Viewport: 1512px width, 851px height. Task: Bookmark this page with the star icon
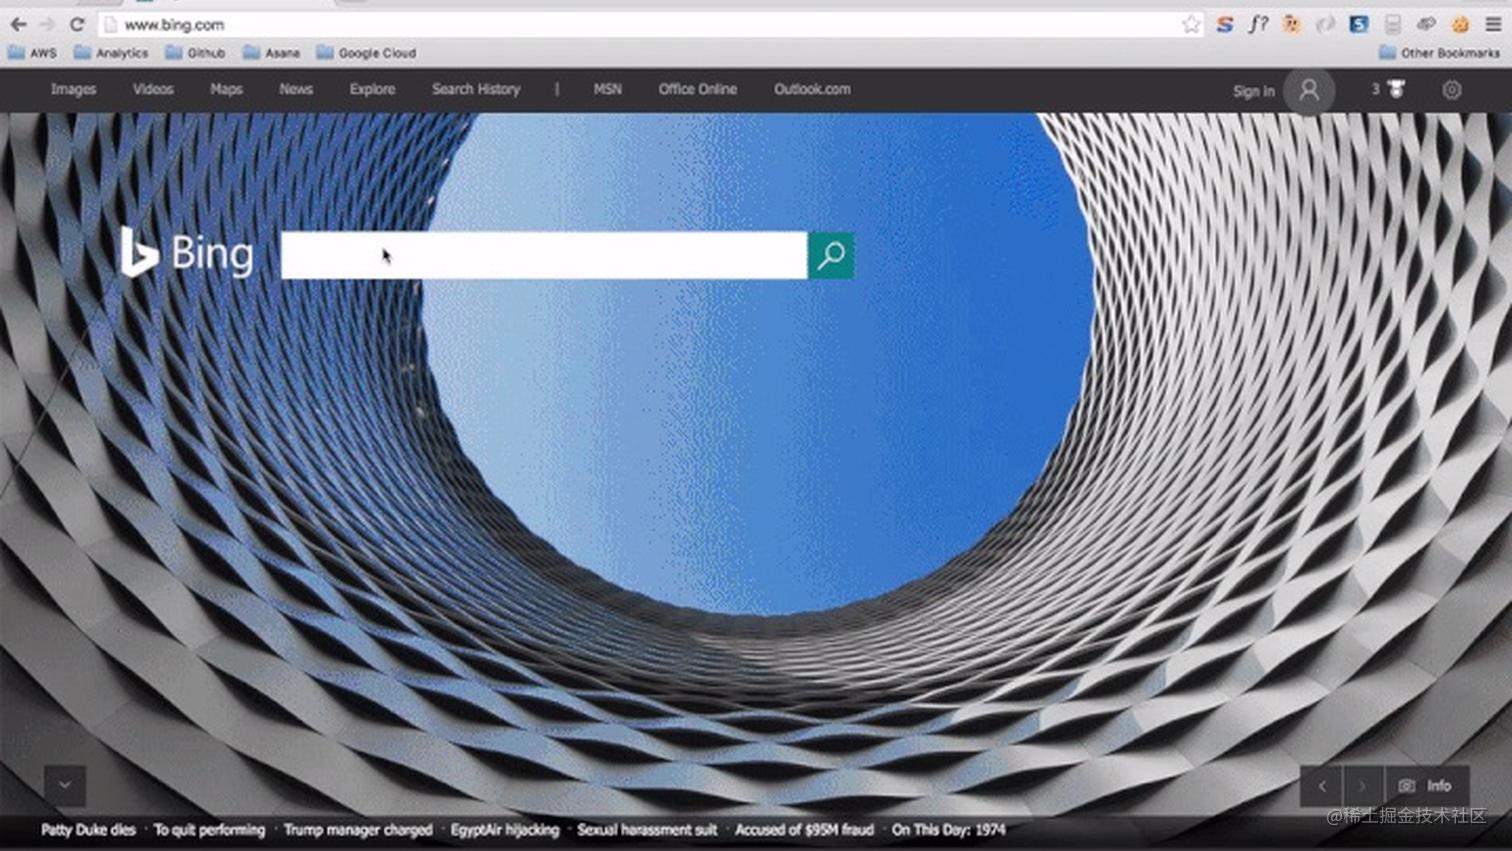[1191, 24]
